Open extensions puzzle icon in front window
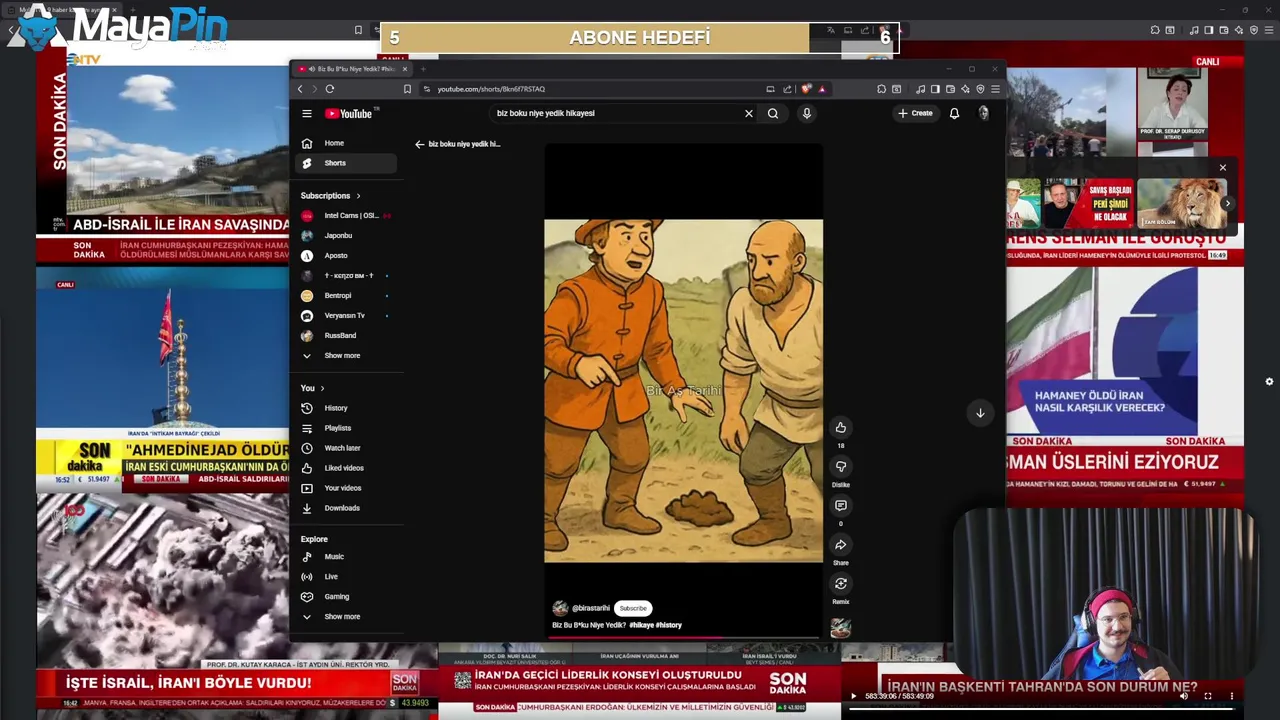Image resolution: width=1280 pixels, height=720 pixels. coord(881,89)
